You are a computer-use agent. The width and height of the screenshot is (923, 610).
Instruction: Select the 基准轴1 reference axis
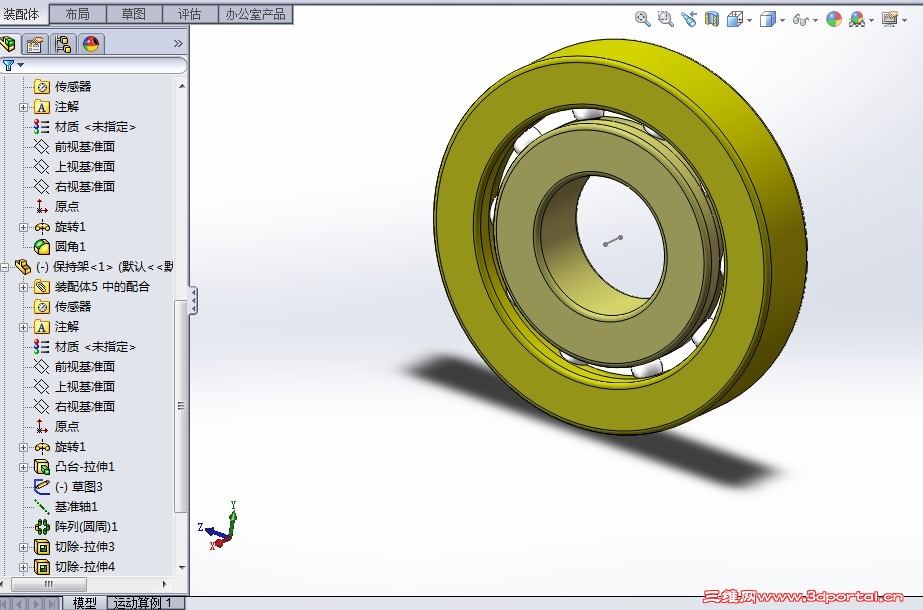[x=76, y=507]
